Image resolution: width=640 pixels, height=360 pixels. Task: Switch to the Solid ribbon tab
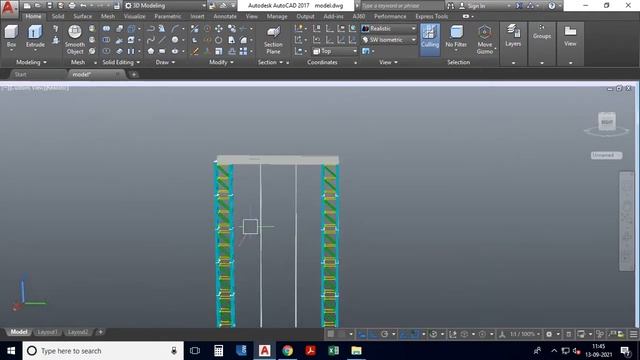[x=58, y=16]
